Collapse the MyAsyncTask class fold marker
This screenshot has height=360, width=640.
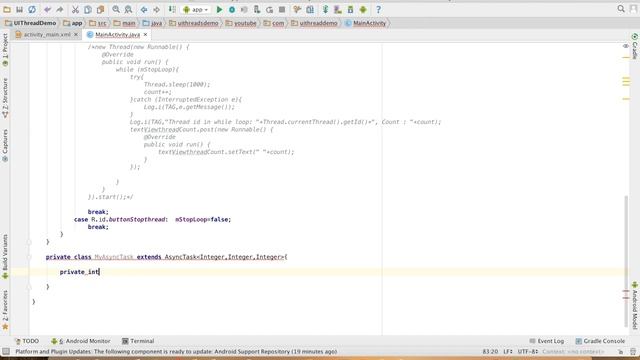pos(29,257)
